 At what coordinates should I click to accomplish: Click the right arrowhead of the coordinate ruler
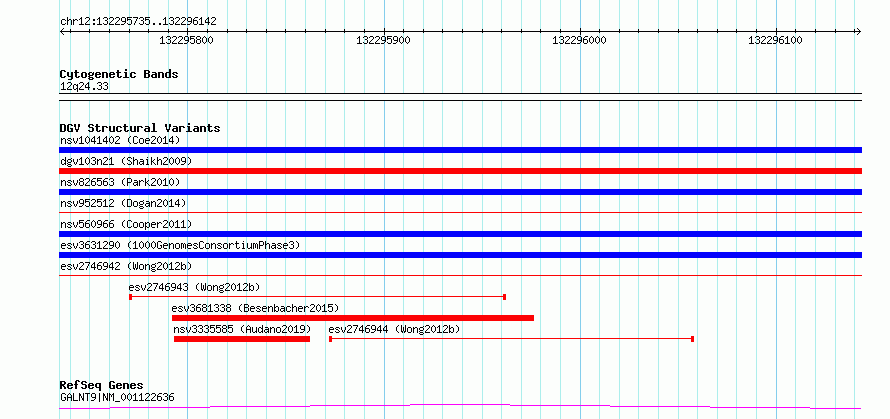(859, 31)
